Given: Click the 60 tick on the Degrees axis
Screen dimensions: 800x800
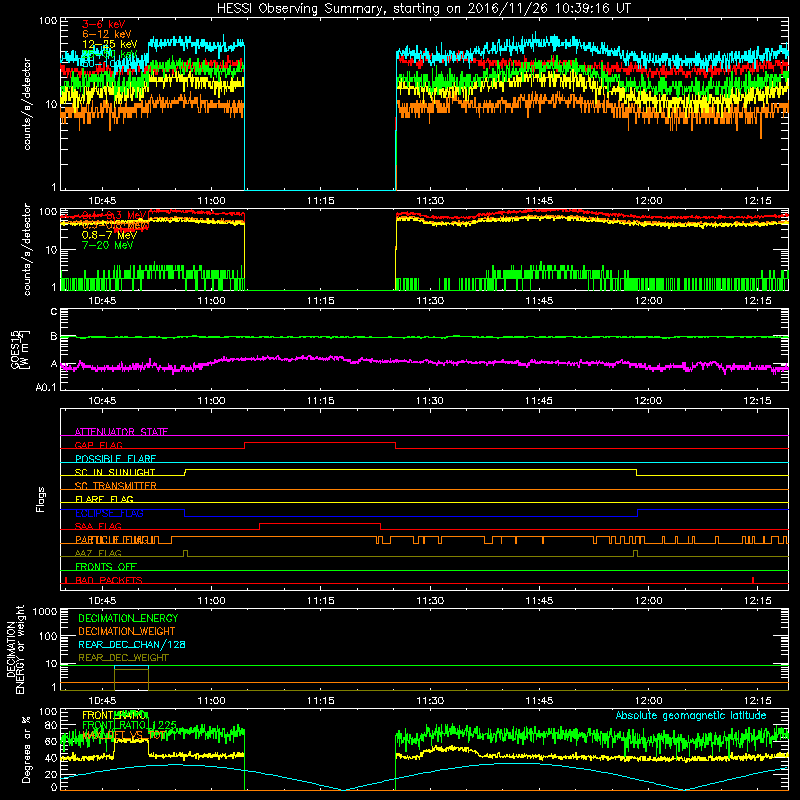Looking at the screenshot, I should point(51,742).
